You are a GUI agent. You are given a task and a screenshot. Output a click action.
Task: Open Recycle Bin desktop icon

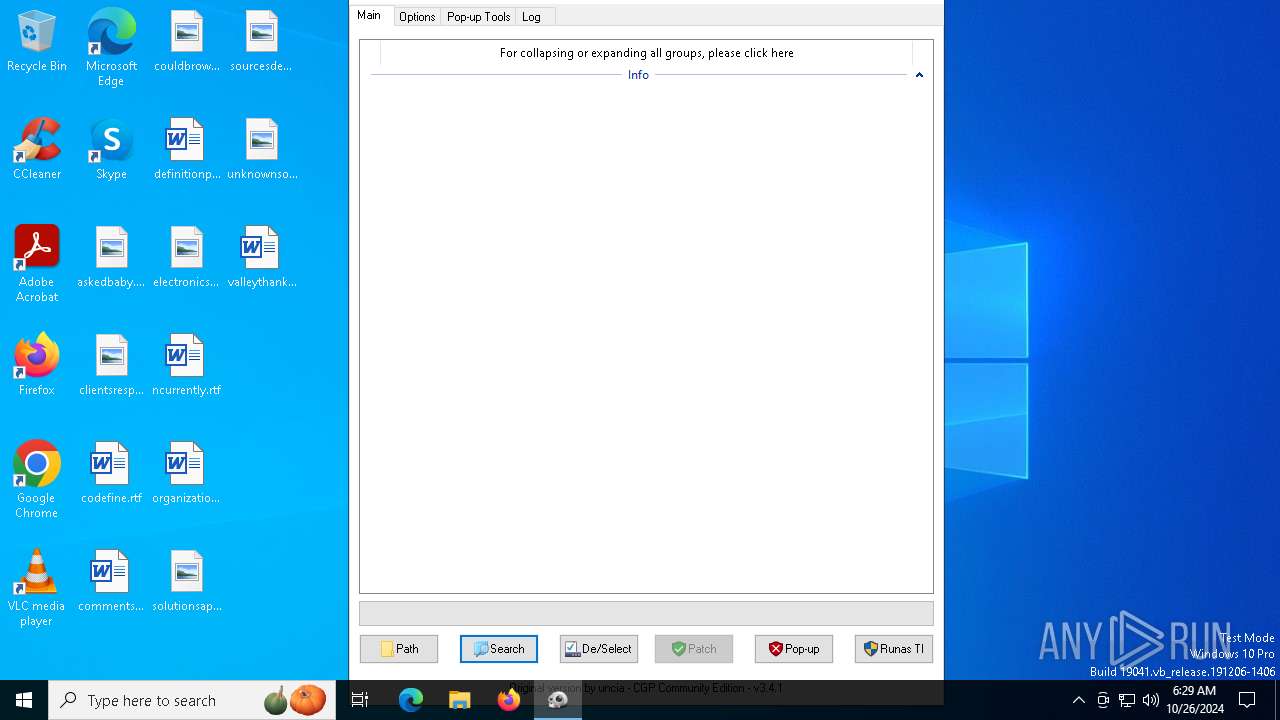point(37,42)
